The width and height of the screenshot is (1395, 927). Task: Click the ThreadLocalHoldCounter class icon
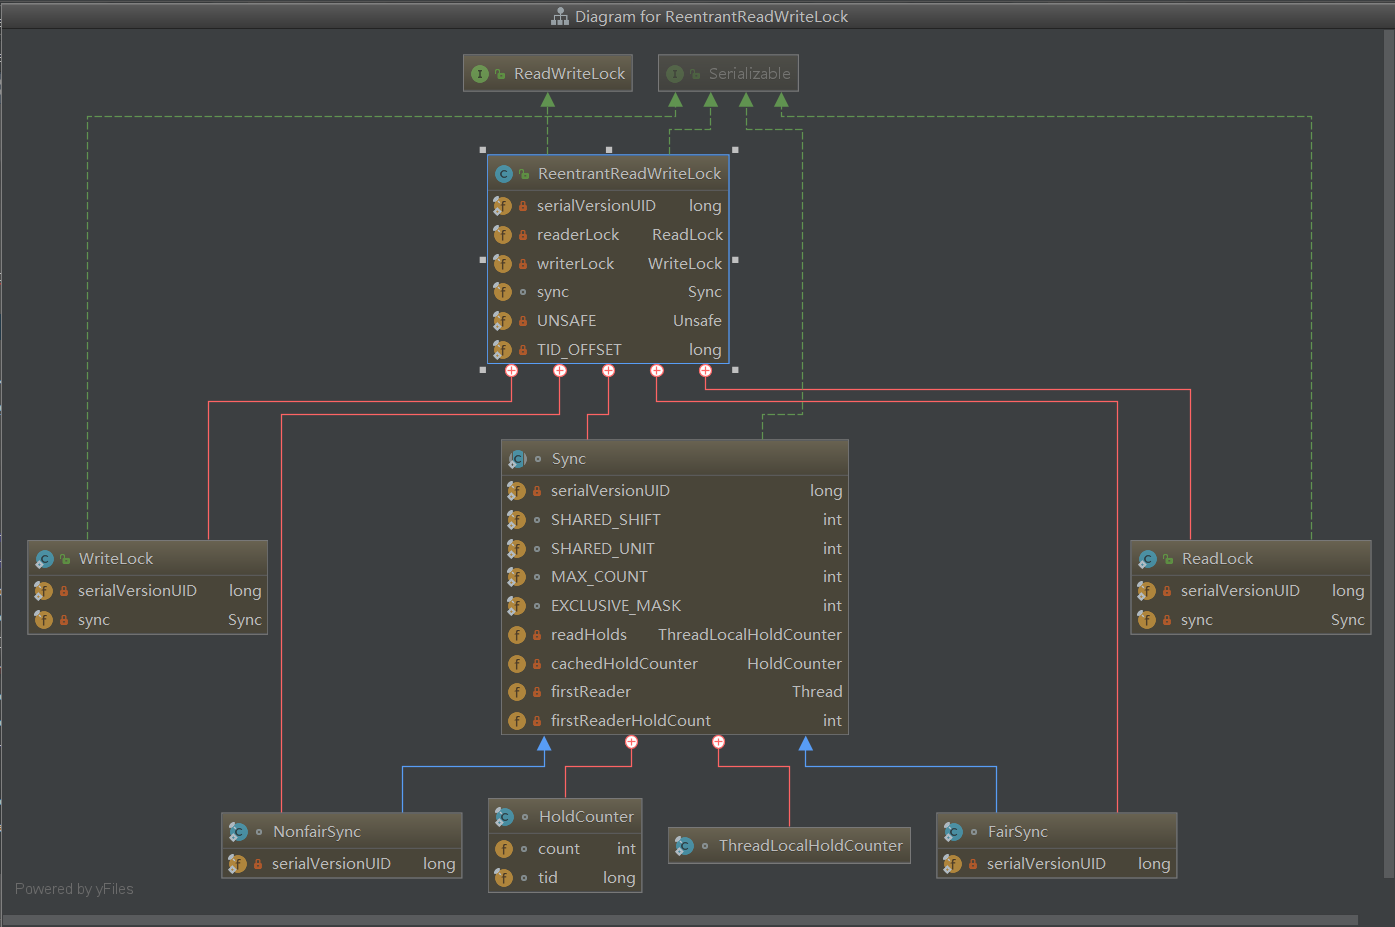(685, 846)
